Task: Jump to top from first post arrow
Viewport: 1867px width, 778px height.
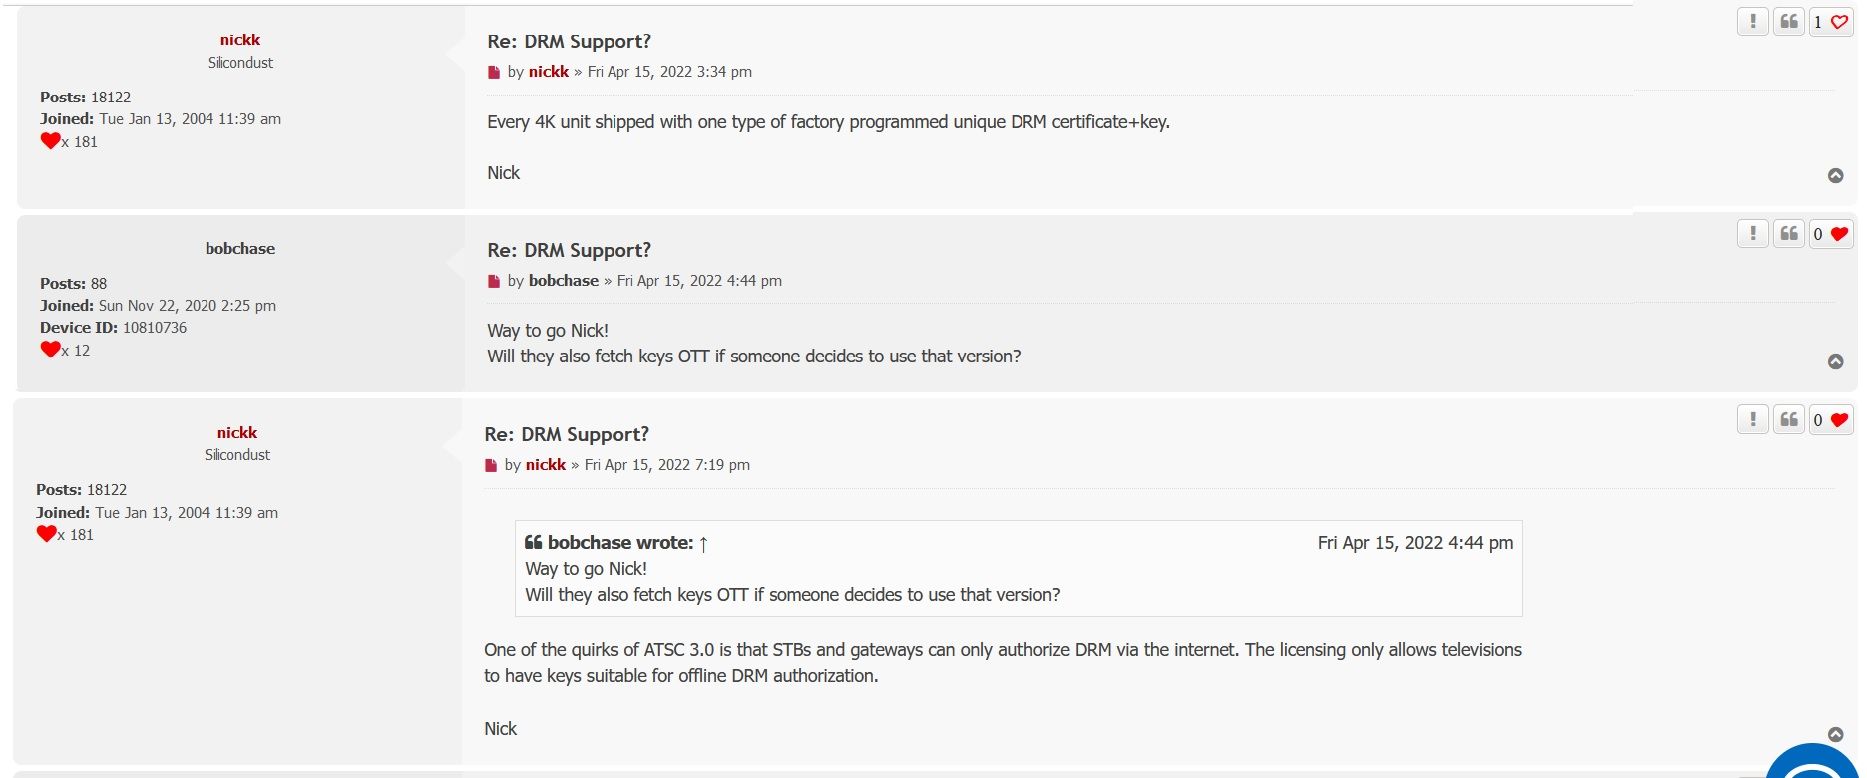Action: click(1836, 175)
